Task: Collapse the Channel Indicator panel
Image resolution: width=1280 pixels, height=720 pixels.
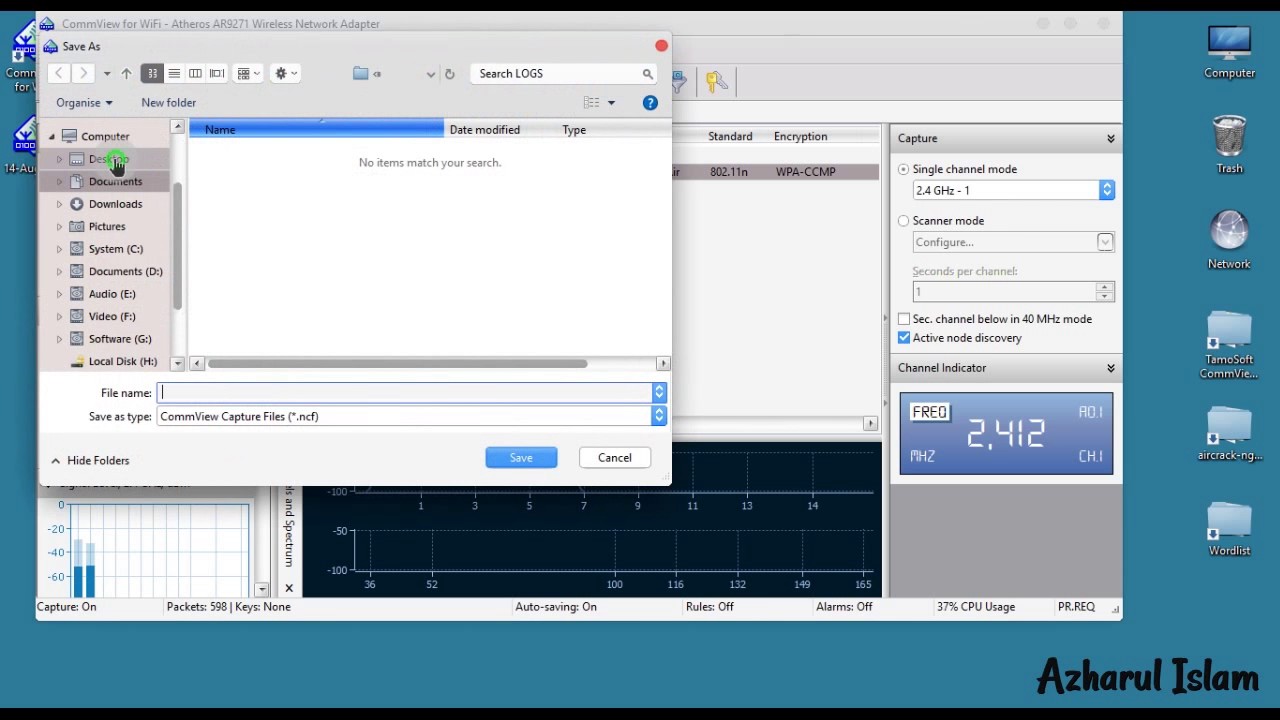Action: (1110, 368)
